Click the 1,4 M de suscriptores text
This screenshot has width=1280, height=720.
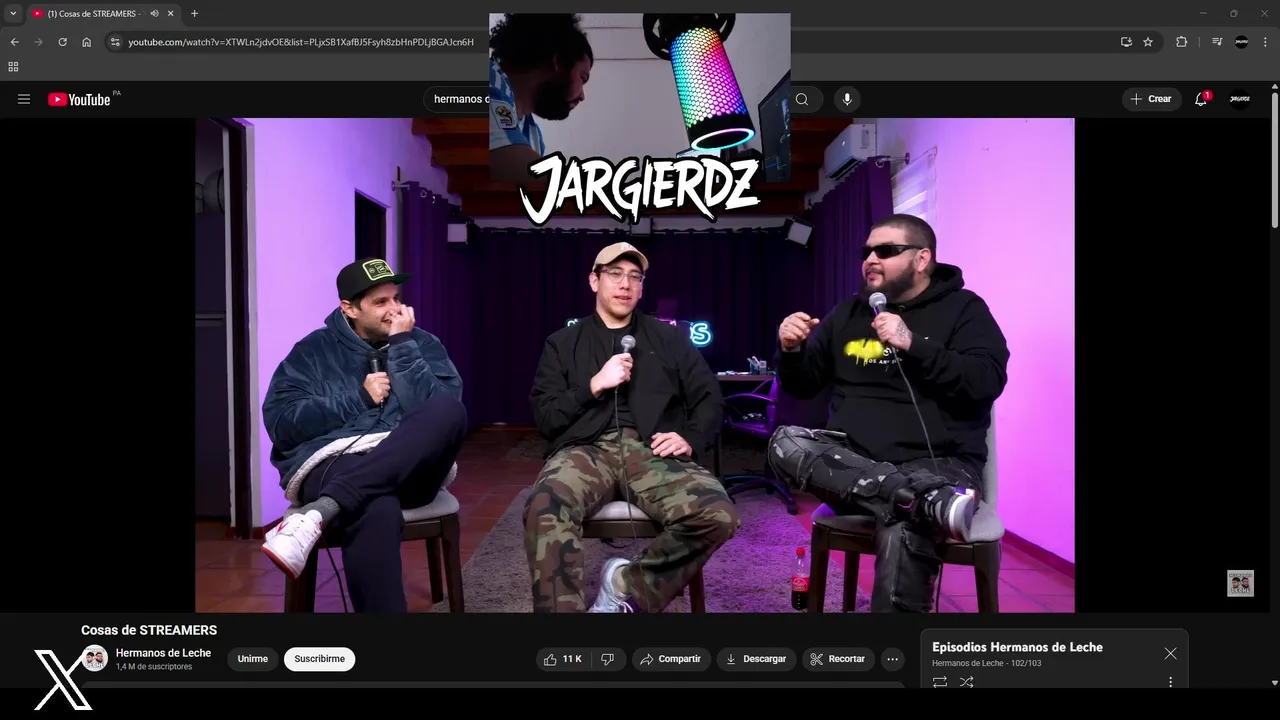pyautogui.click(x=154, y=667)
